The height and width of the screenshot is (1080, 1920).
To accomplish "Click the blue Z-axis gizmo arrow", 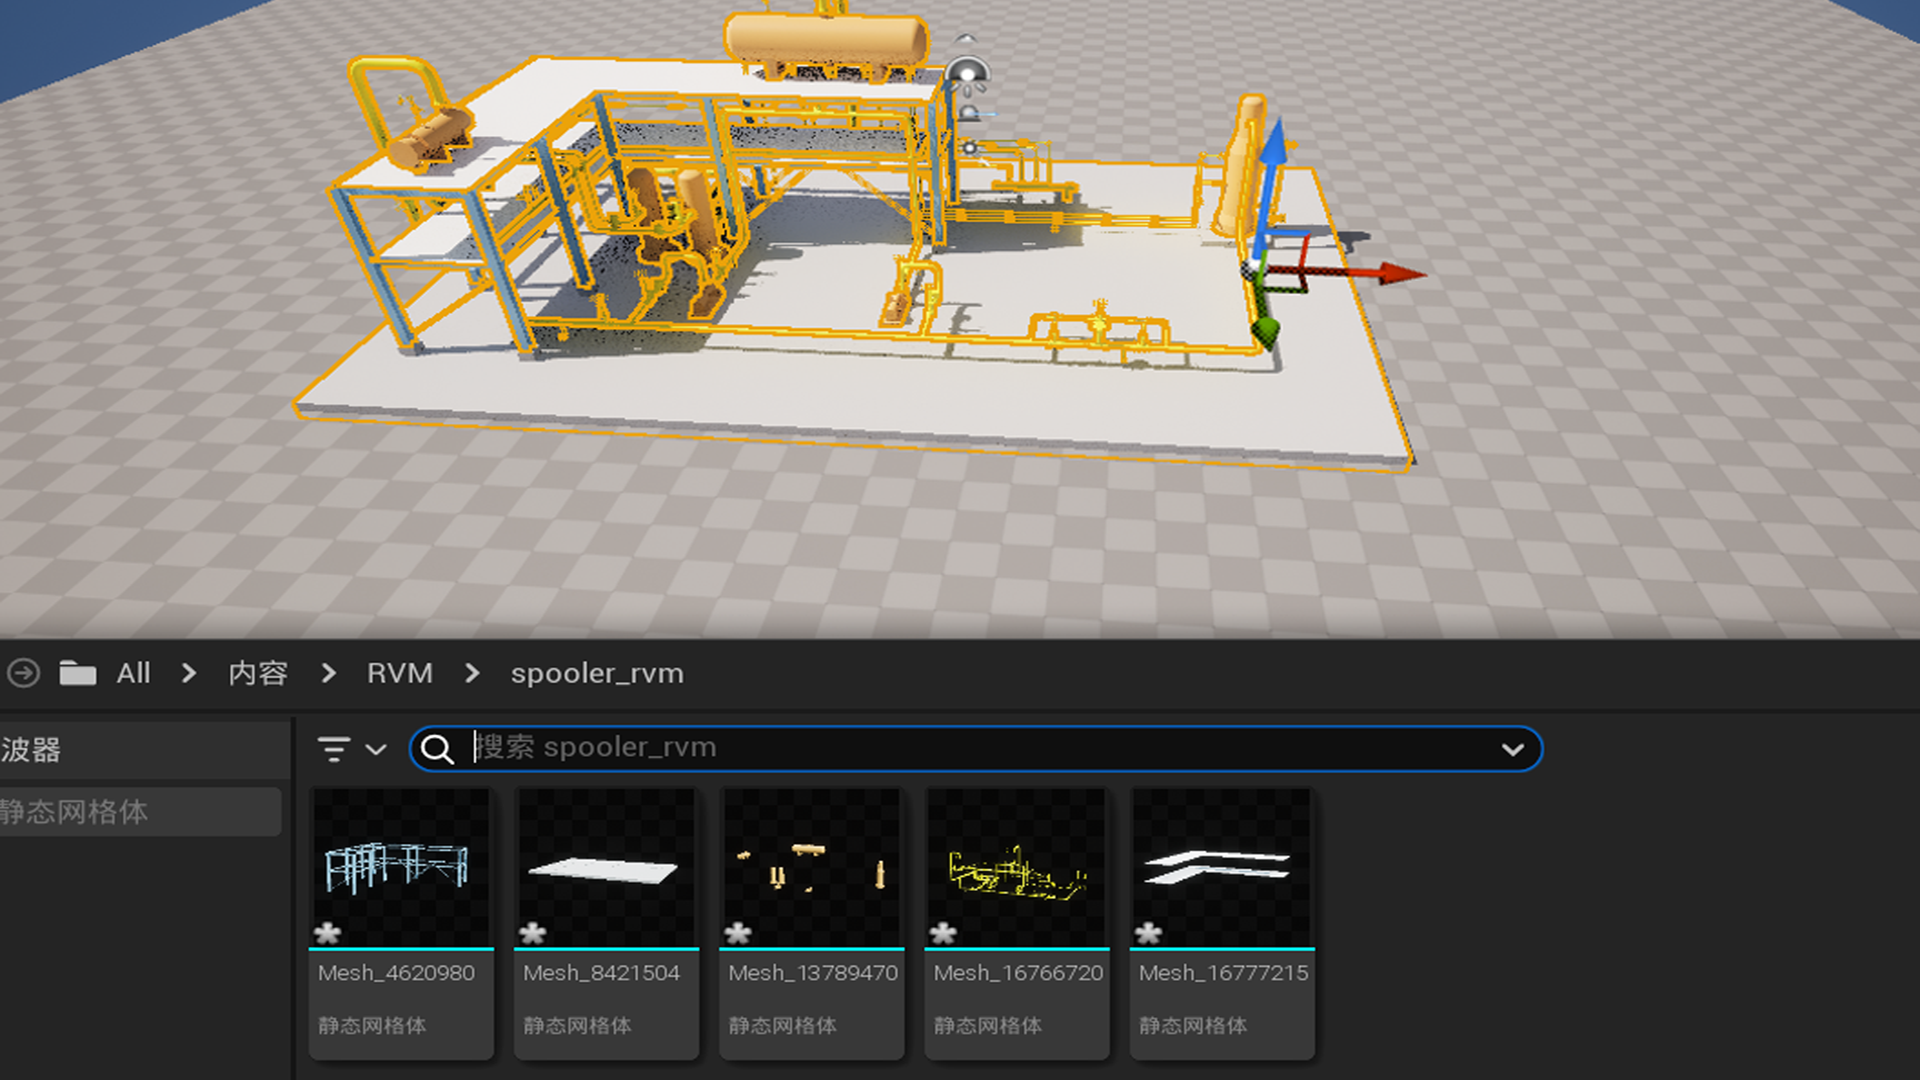I will click(x=1272, y=140).
